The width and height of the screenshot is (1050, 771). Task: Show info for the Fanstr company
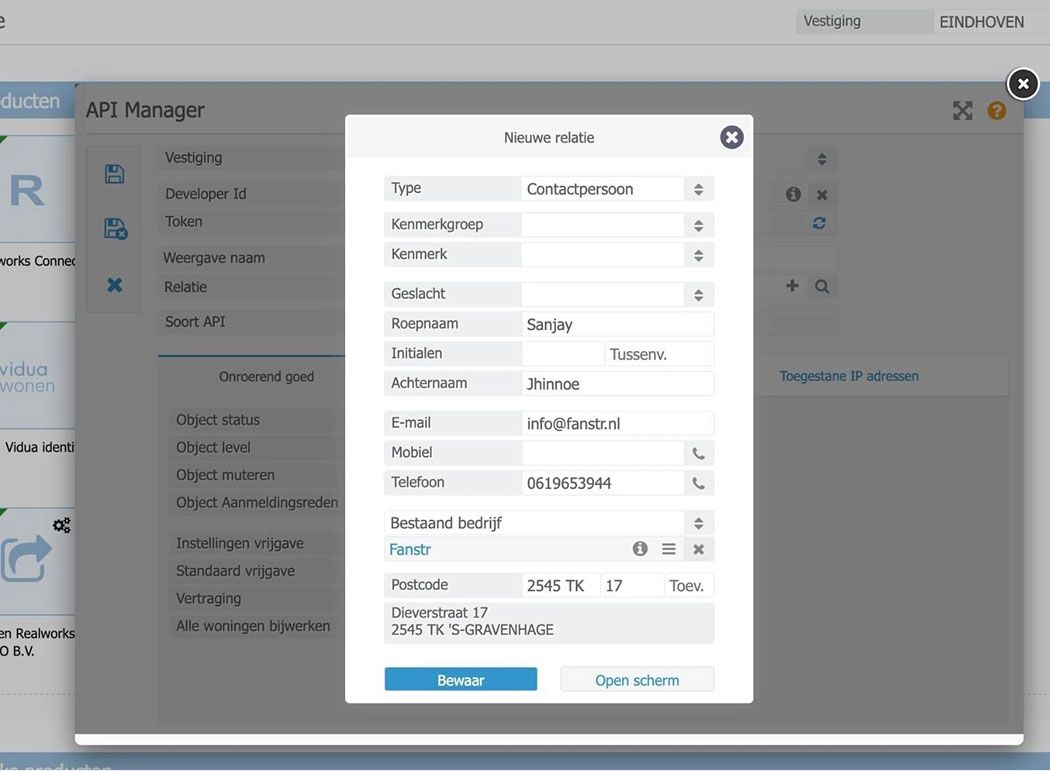click(640, 549)
